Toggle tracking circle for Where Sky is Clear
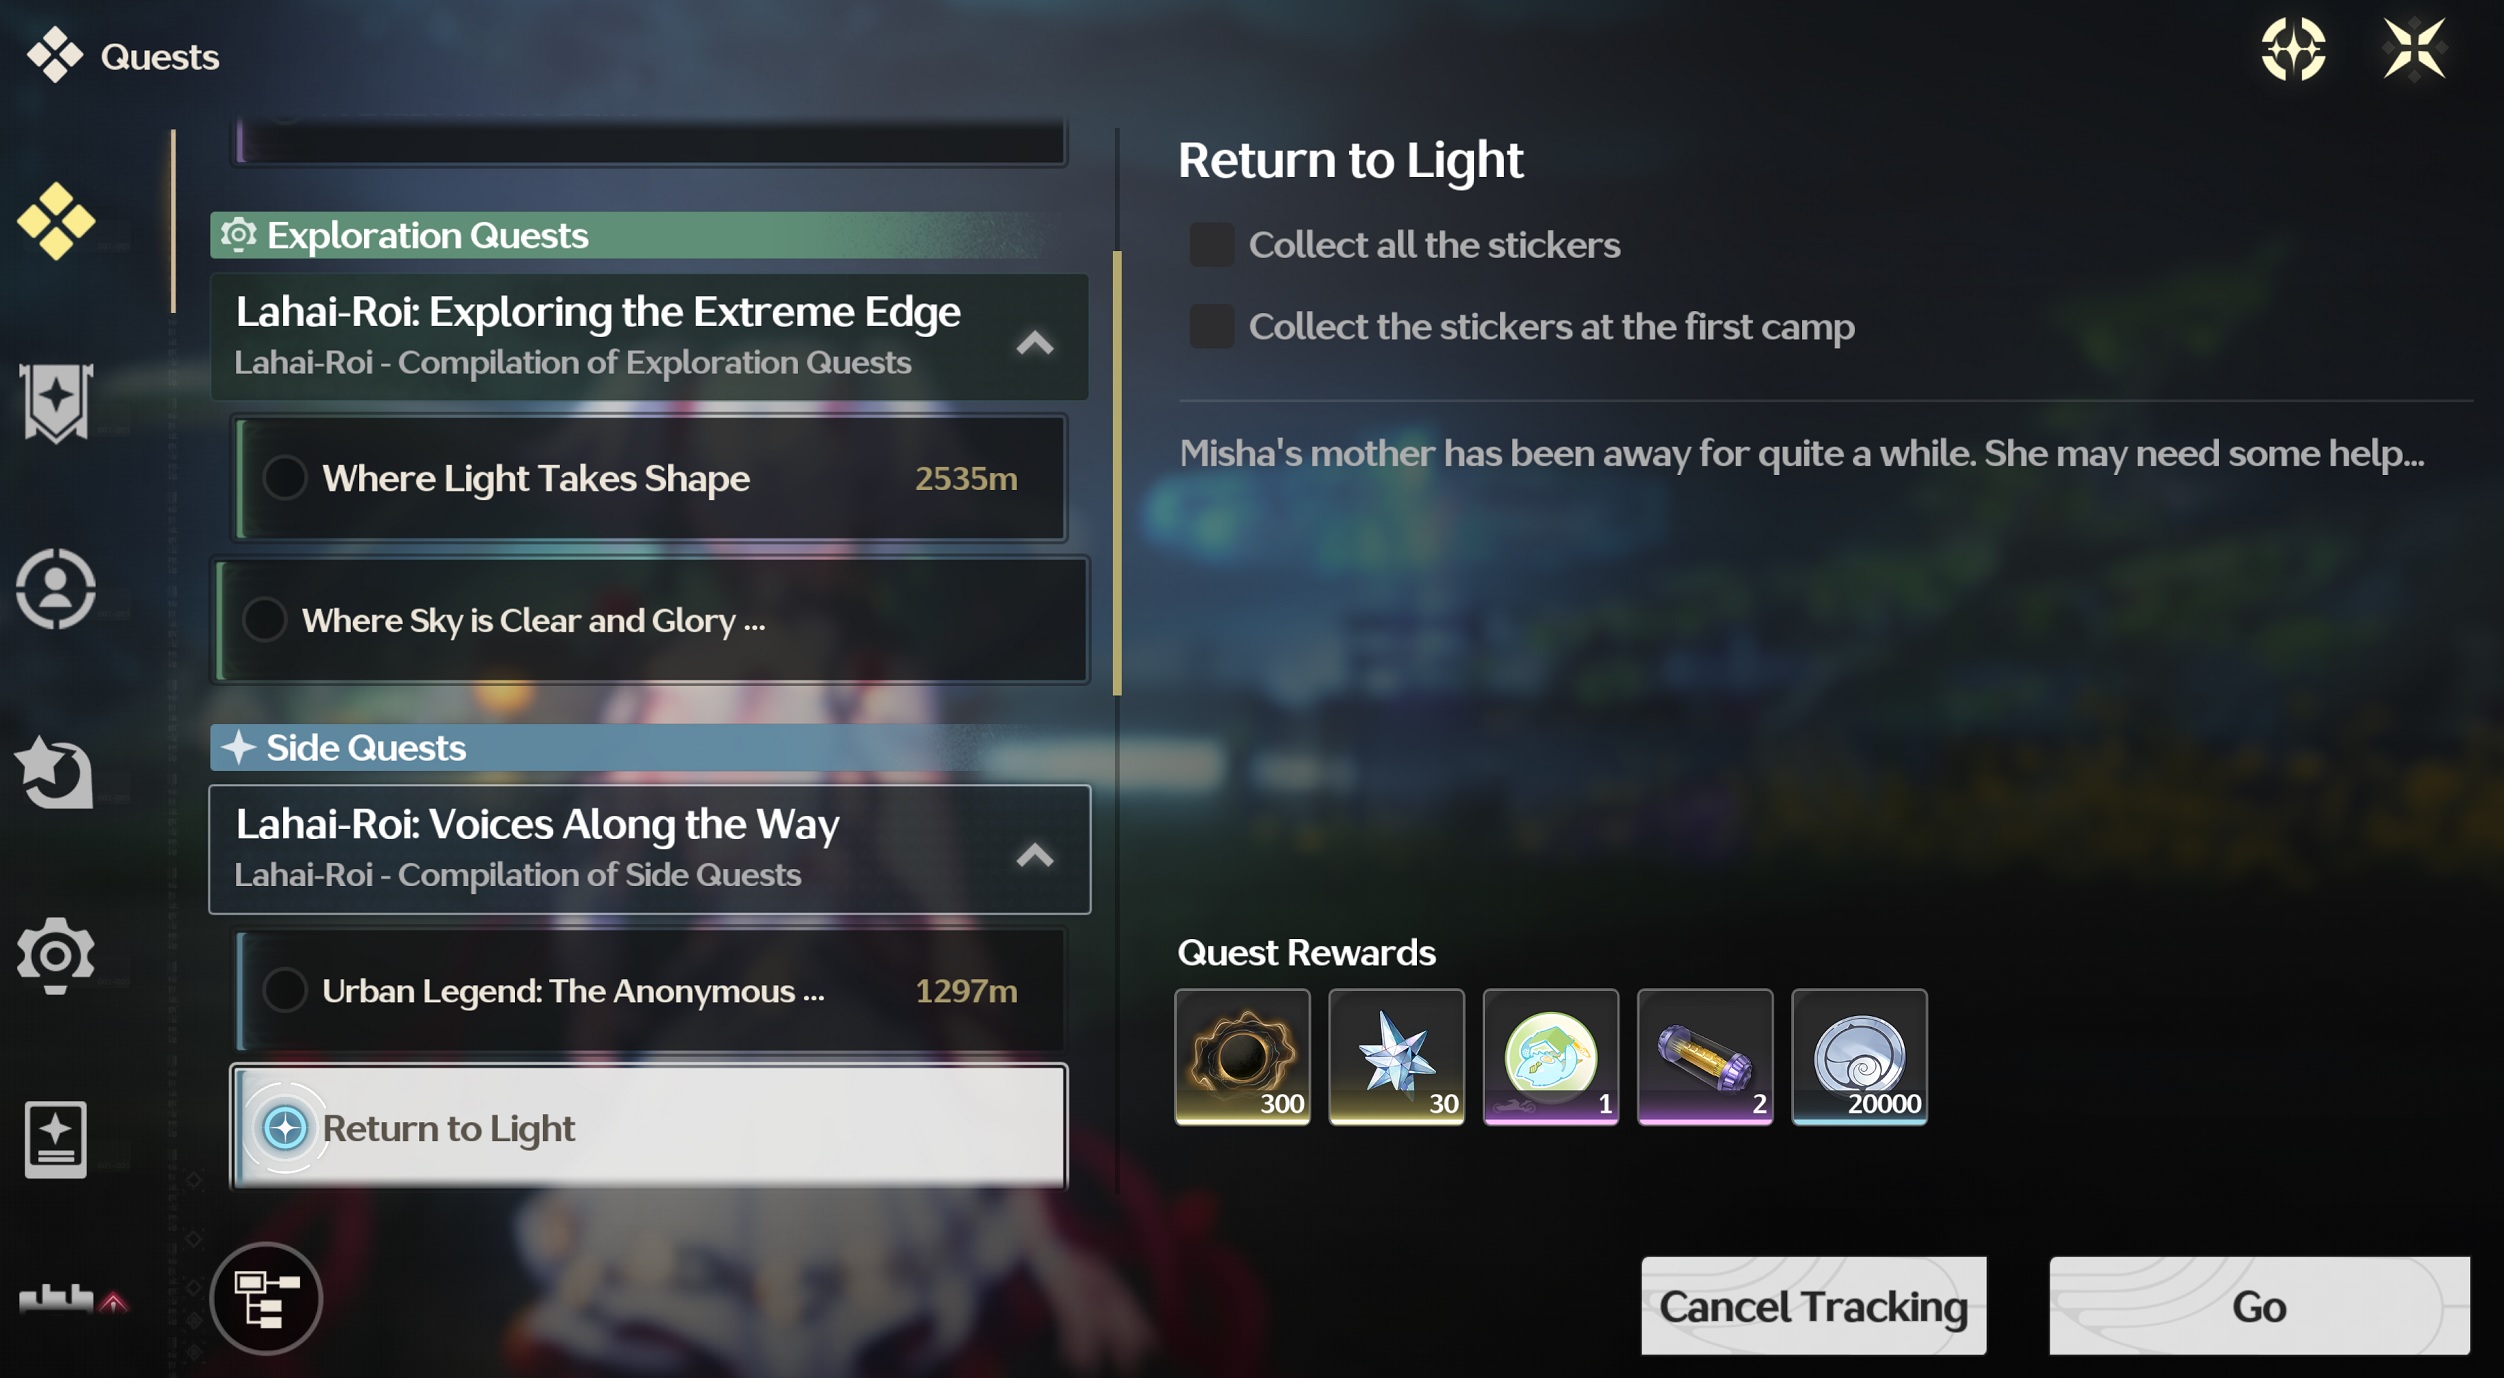 (265, 620)
